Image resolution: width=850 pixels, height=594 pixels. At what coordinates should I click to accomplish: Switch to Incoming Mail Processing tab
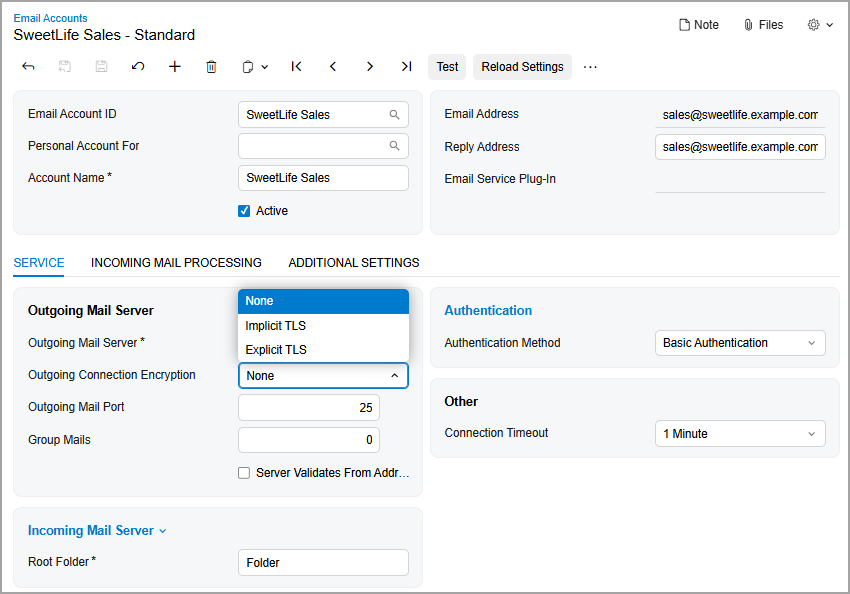coord(176,263)
